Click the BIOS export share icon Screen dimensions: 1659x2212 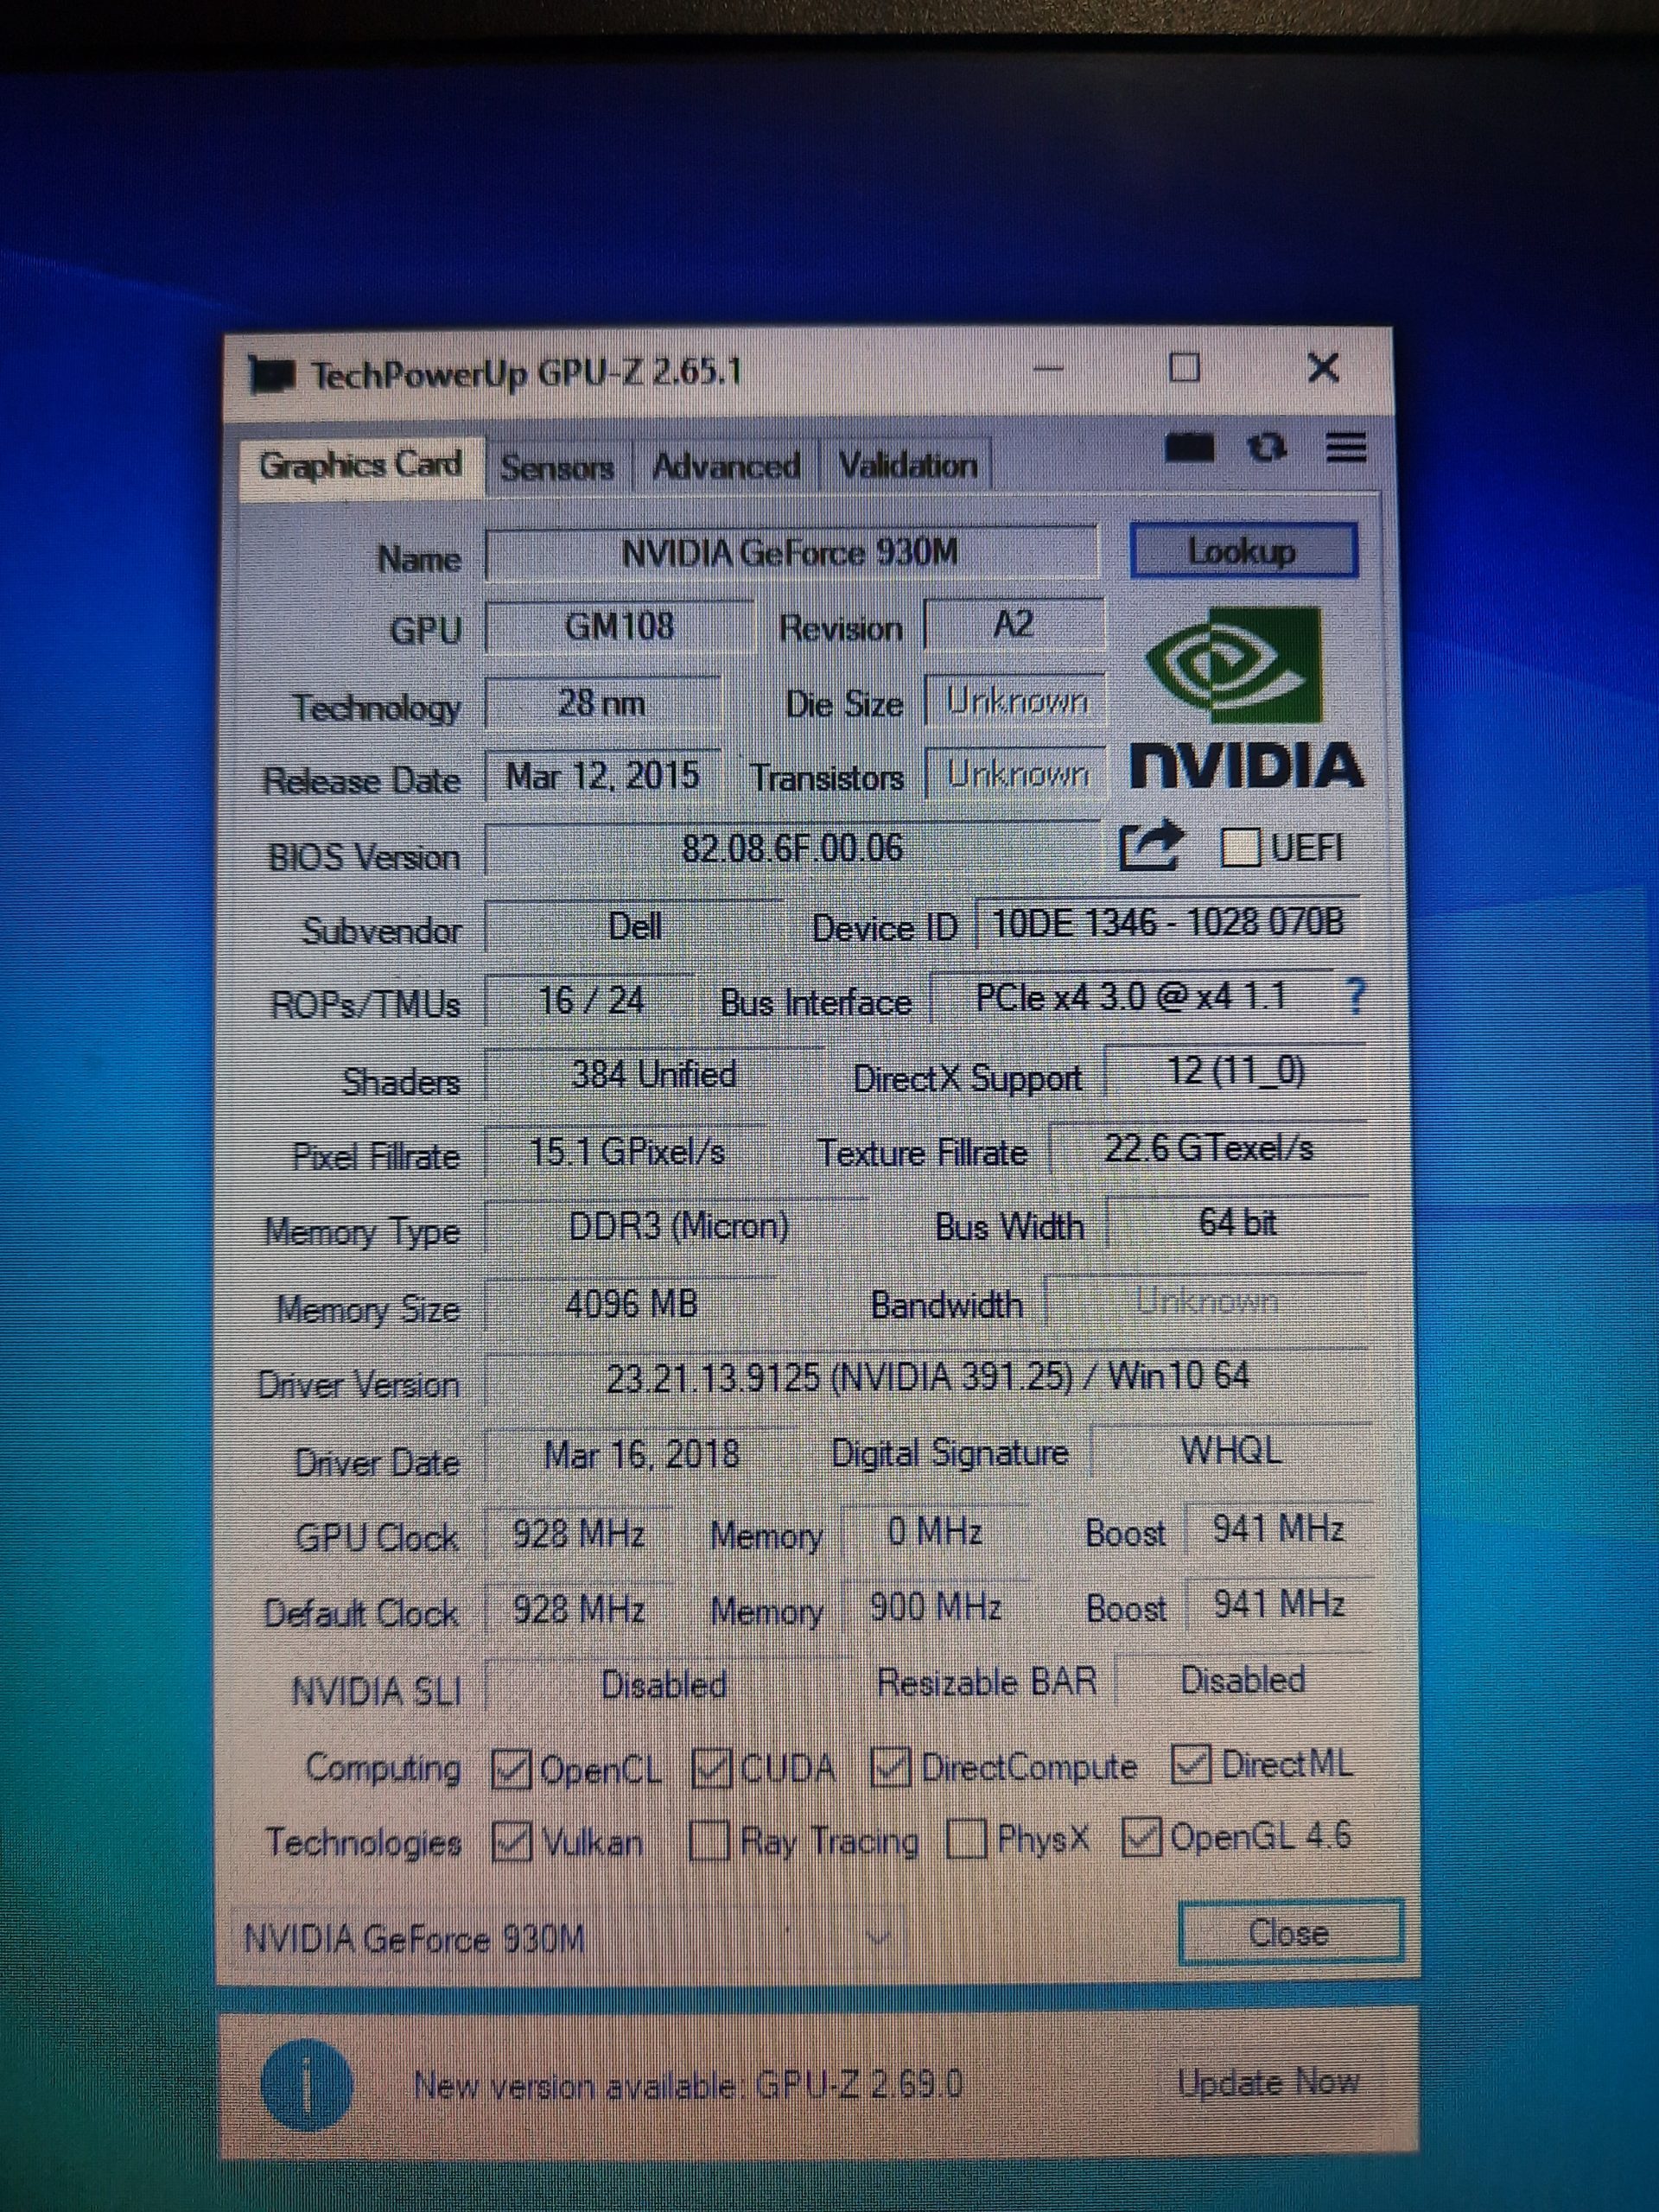(x=1151, y=847)
